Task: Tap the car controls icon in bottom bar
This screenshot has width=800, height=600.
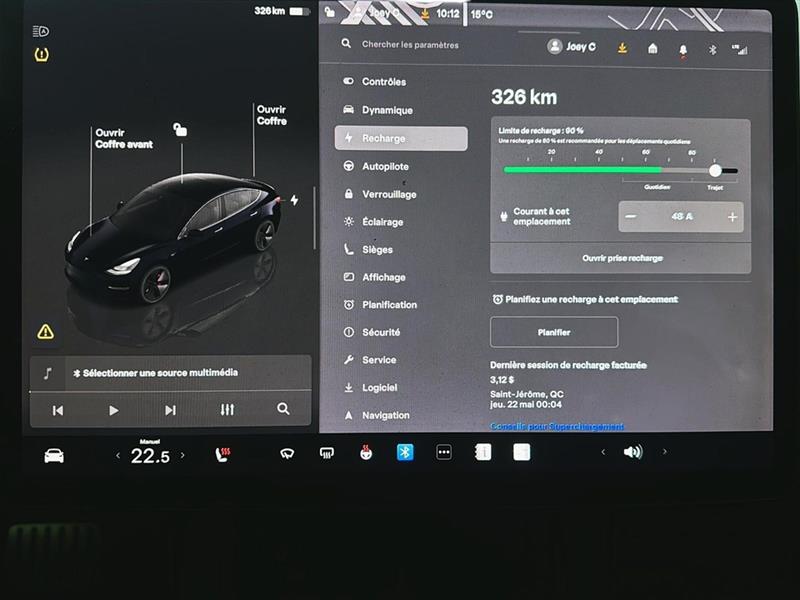Action: pos(54,455)
